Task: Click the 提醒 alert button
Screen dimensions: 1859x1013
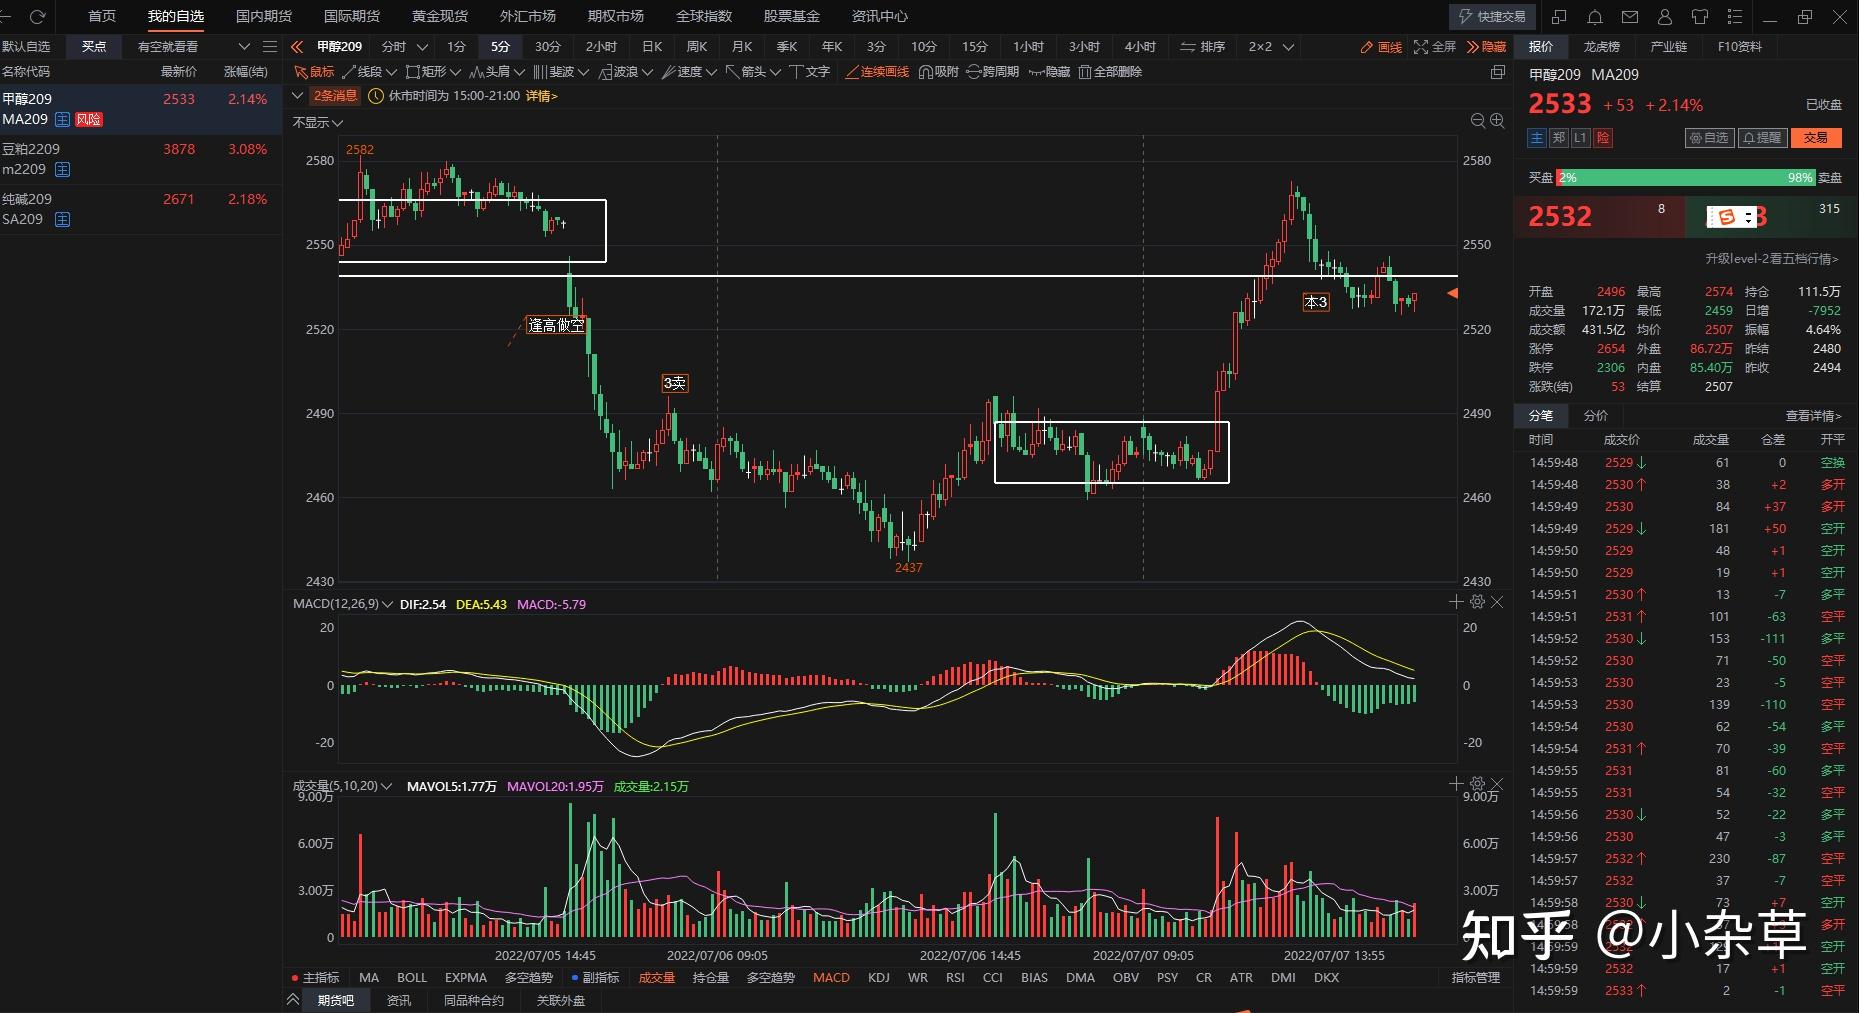Action: click(1761, 138)
